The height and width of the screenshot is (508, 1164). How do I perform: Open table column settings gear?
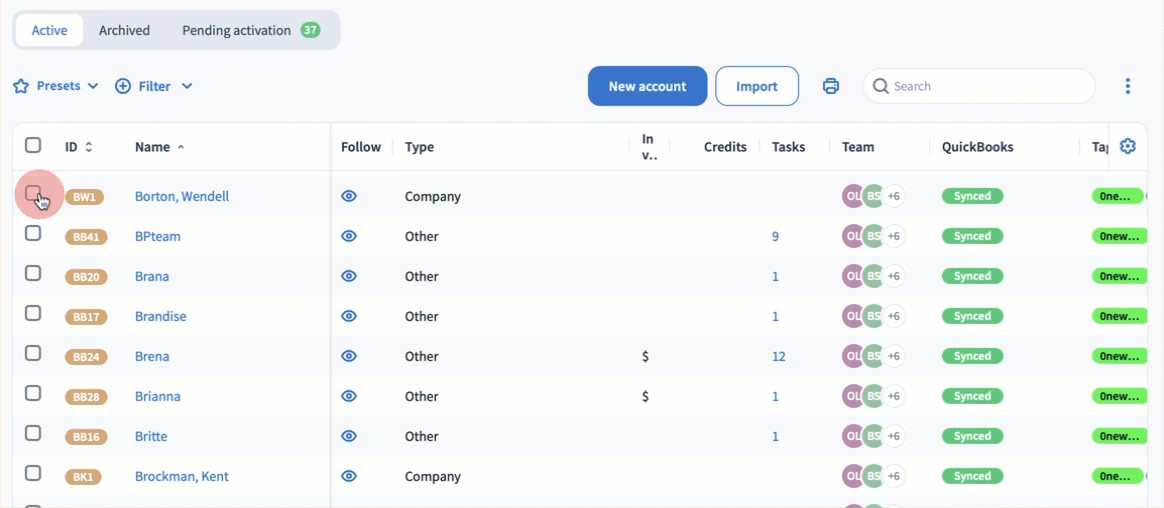tap(1128, 146)
